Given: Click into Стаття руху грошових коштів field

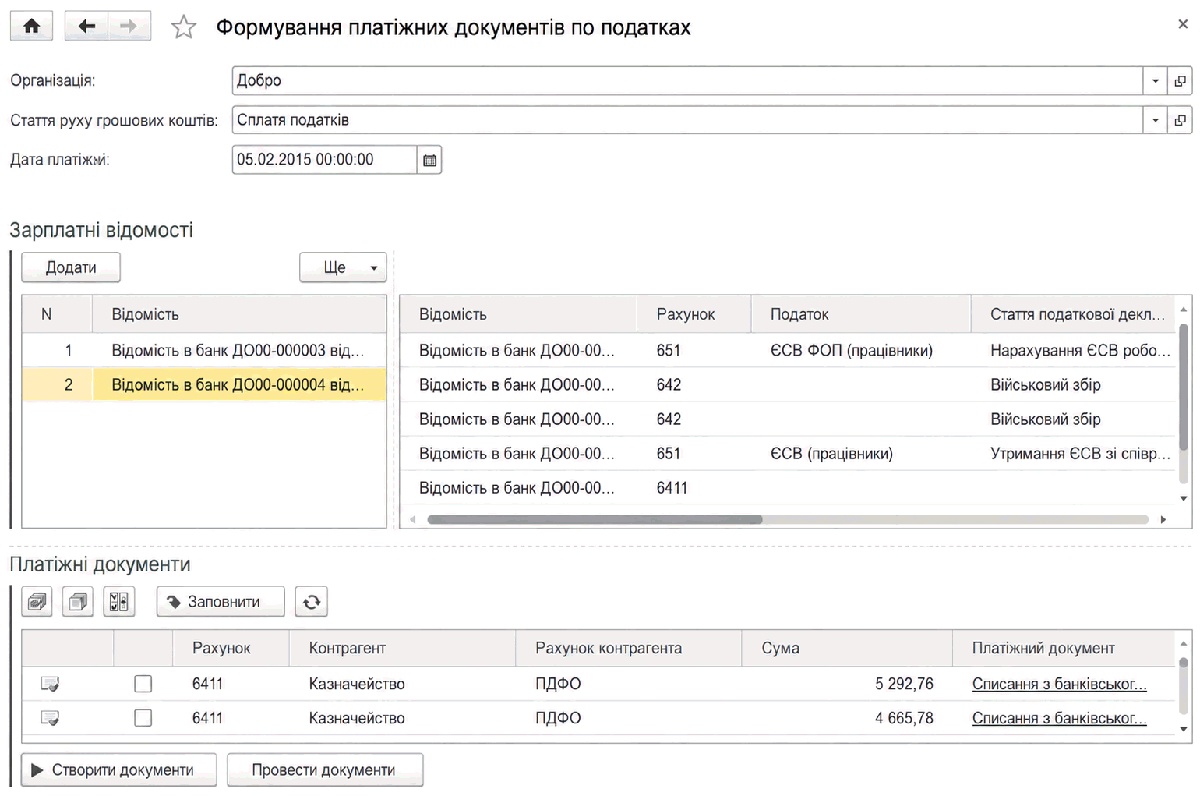Looking at the screenshot, I should point(688,120).
